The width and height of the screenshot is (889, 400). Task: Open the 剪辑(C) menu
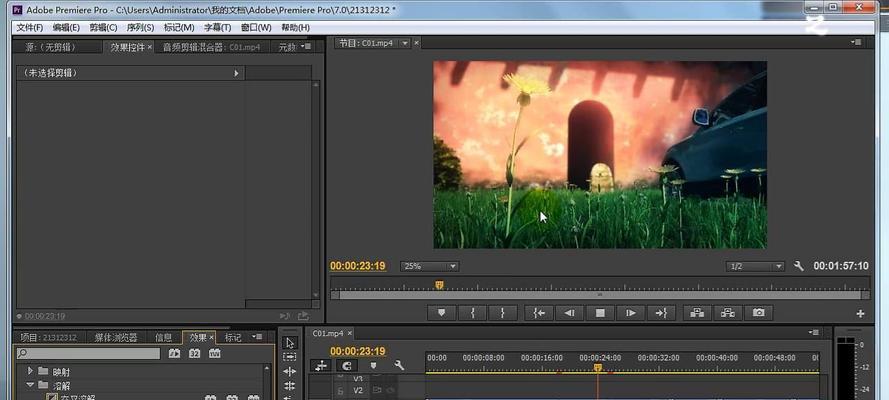[x=103, y=27]
